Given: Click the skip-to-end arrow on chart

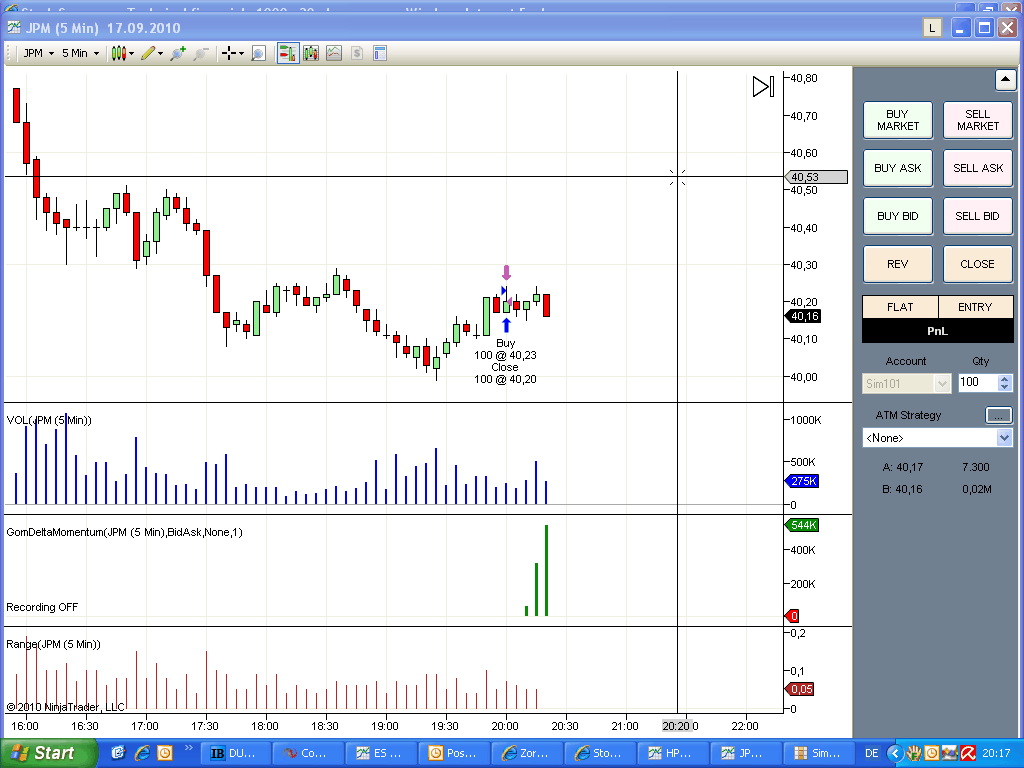Looking at the screenshot, I should click(763, 86).
